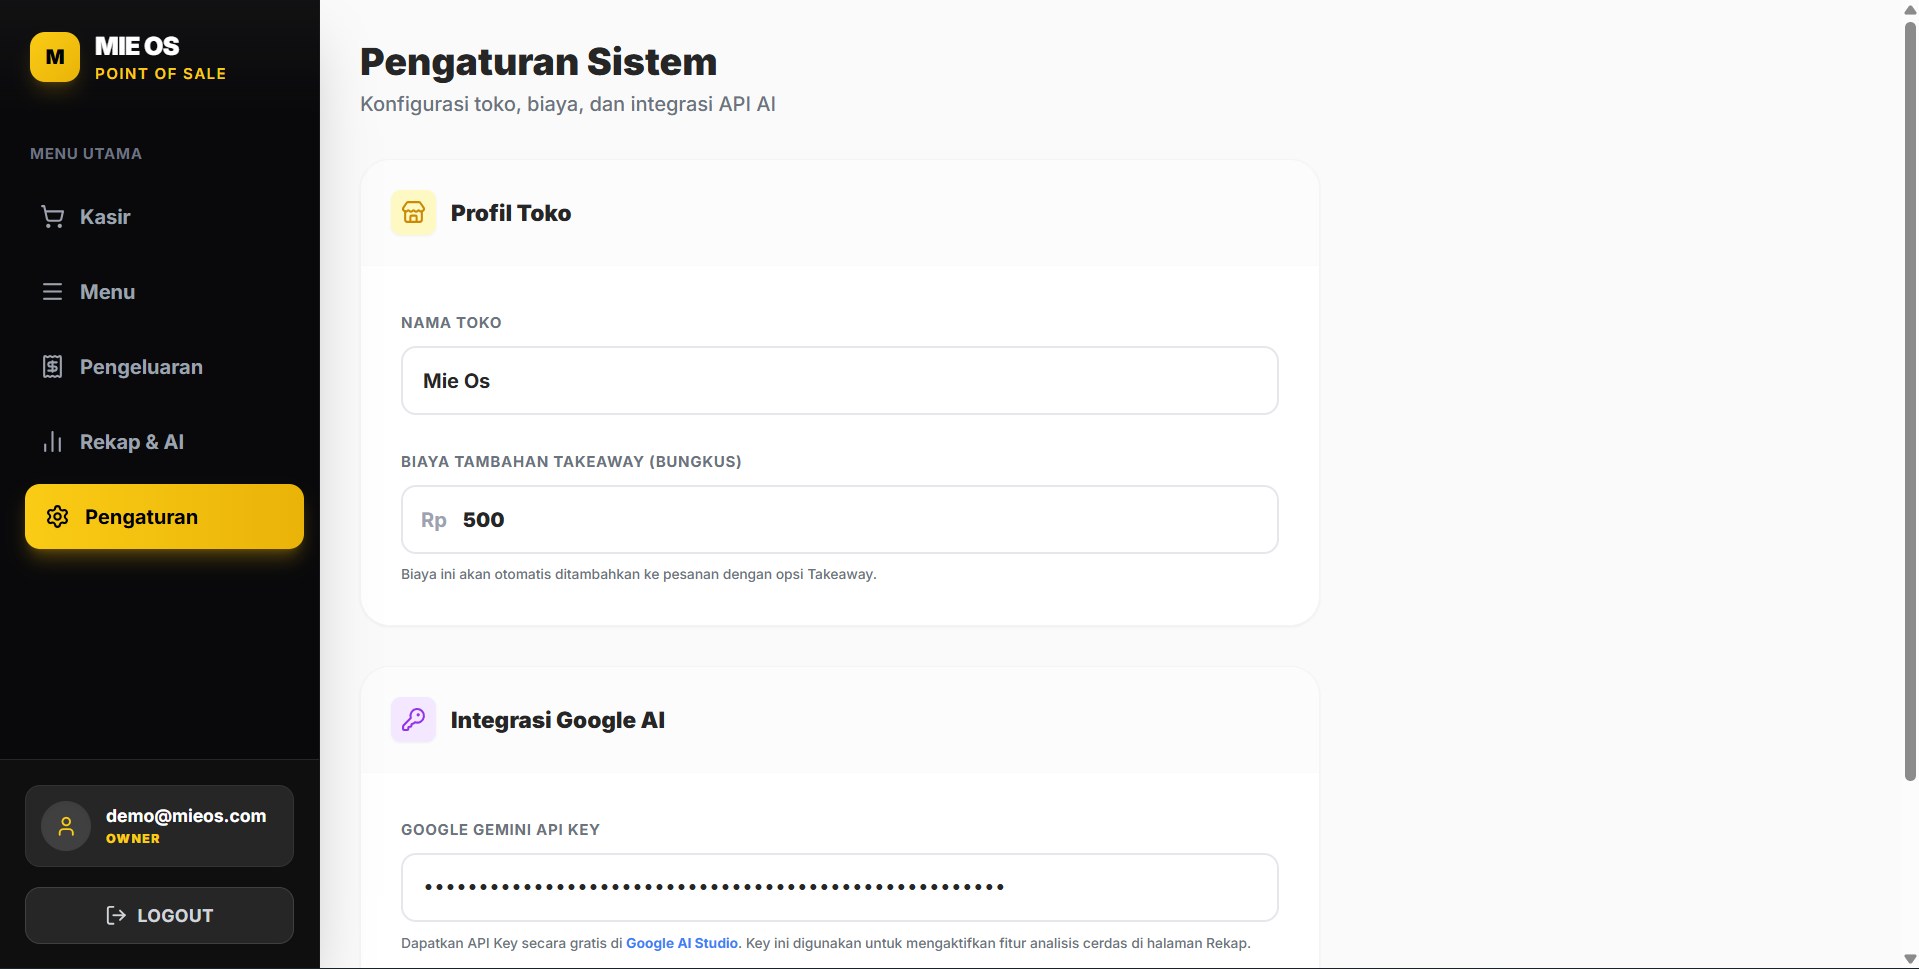This screenshot has width=1919, height=969.
Task: Click the Rekap & AI chart icon
Action: [53, 442]
